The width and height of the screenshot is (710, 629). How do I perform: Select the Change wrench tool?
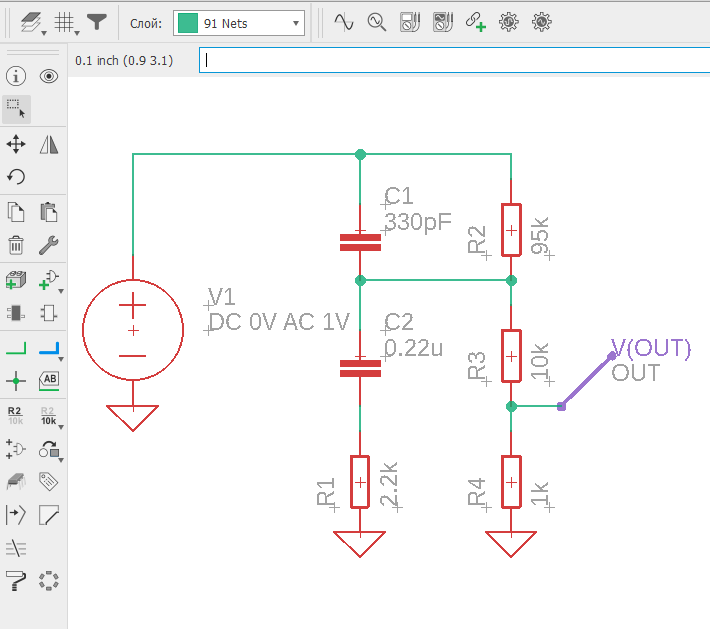tap(48, 245)
